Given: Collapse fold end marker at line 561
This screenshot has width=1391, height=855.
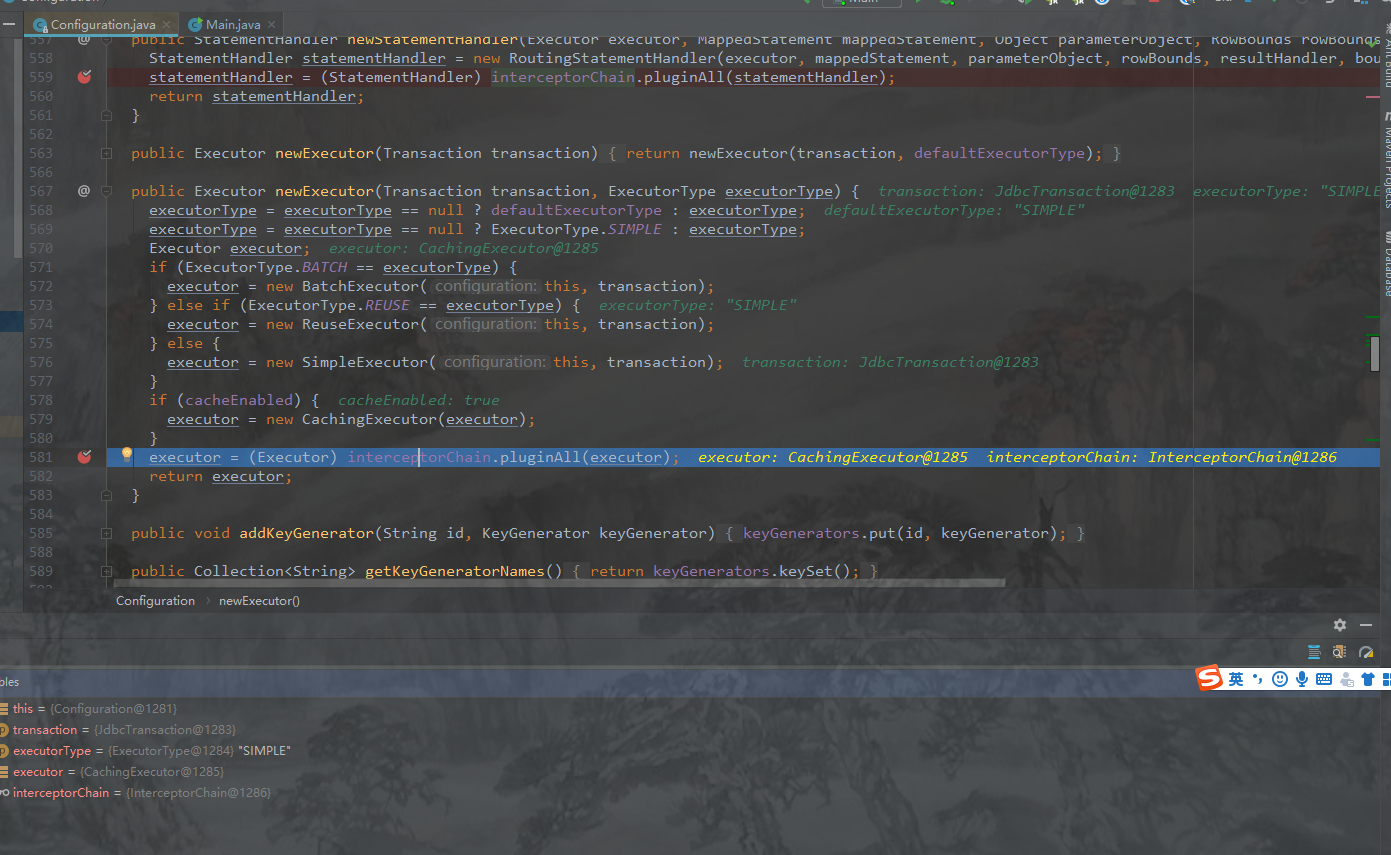Looking at the screenshot, I should (106, 115).
